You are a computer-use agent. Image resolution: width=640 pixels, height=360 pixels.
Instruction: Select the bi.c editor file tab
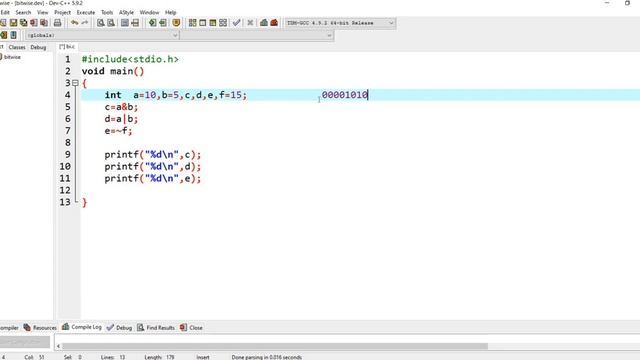(x=67, y=47)
